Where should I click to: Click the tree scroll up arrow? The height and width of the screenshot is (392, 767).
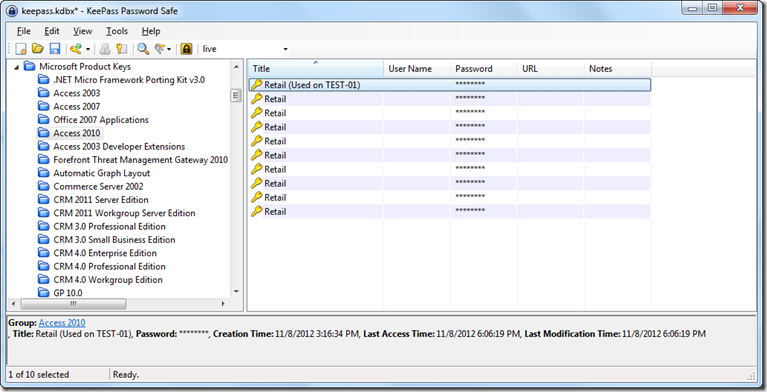click(236, 67)
